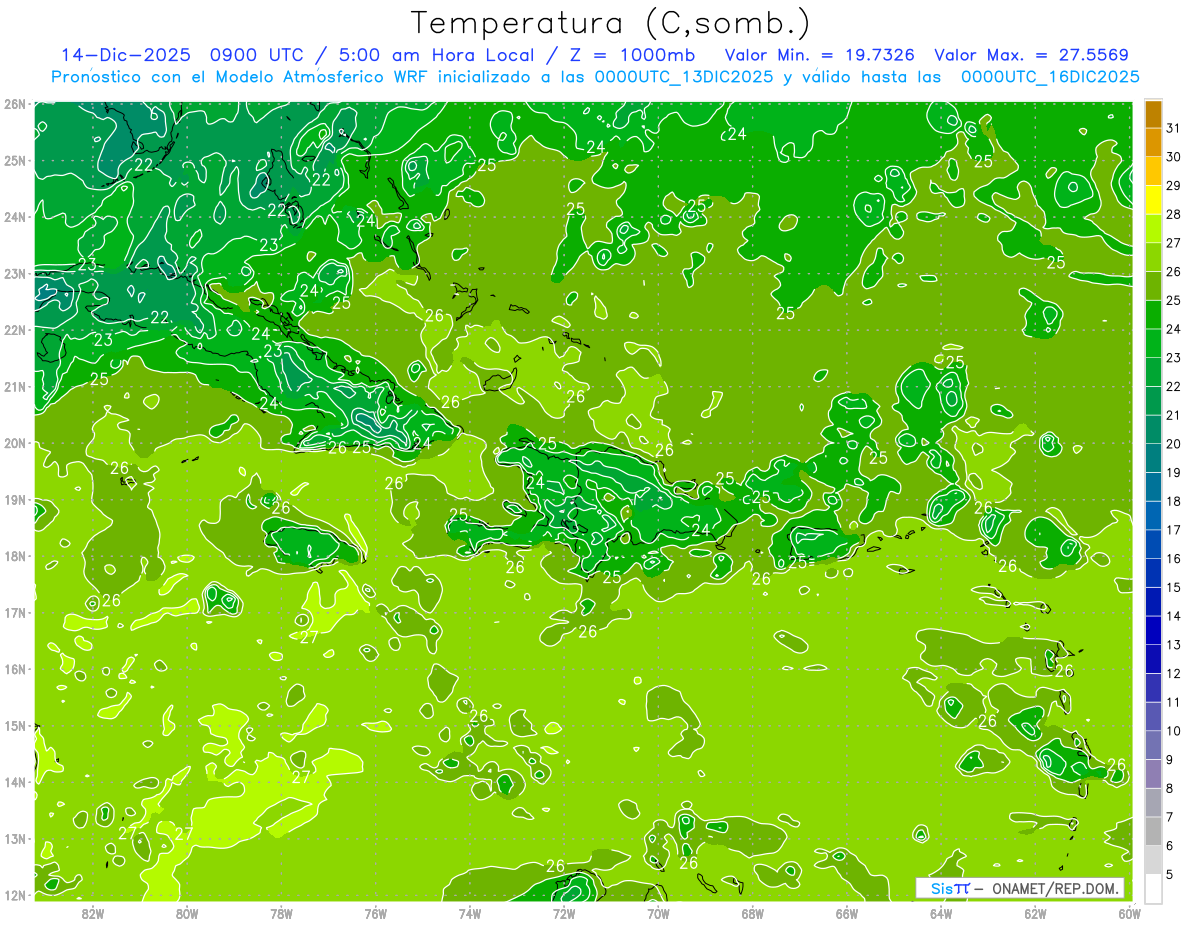
Task: Click the '22N' latitude axis label
Action: click(14, 330)
